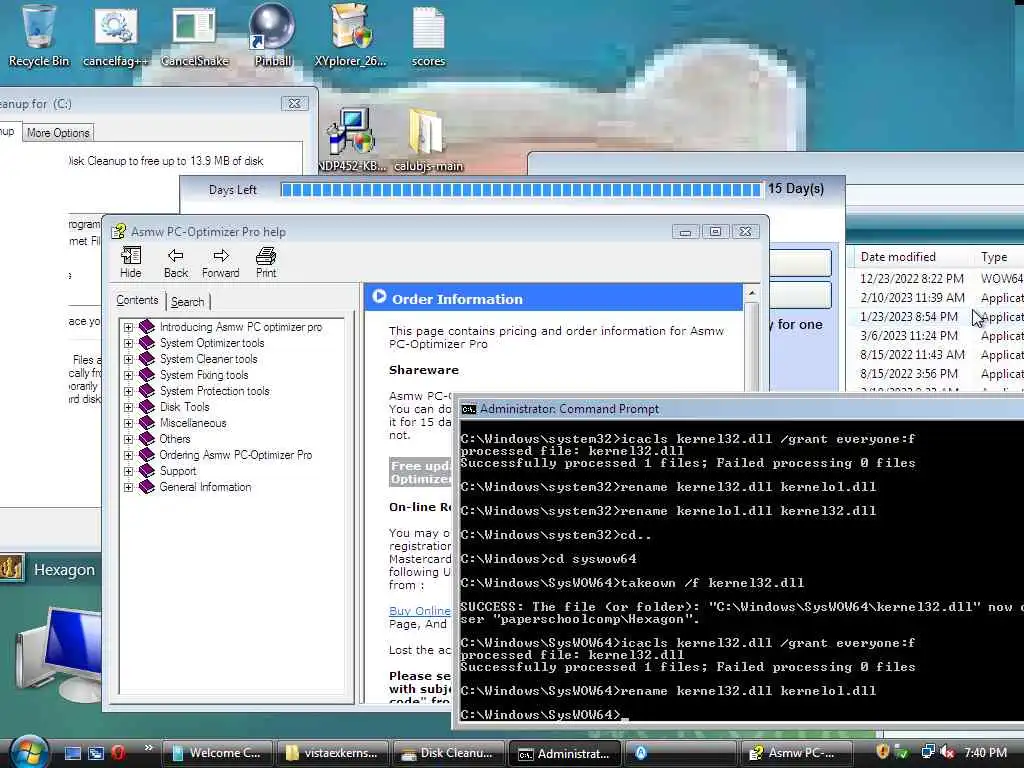The width and height of the screenshot is (1024, 768).
Task: Close the Disk Cleanup dialog
Action: [x=295, y=103]
